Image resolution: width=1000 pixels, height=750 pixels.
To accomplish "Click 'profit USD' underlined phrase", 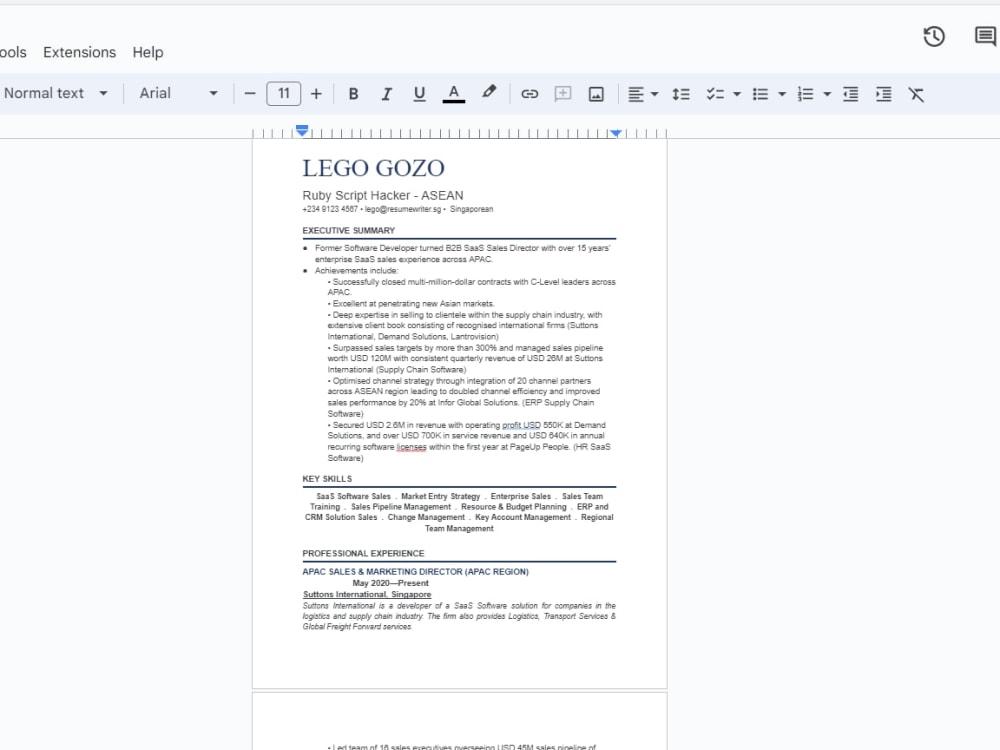I will tap(521, 425).
